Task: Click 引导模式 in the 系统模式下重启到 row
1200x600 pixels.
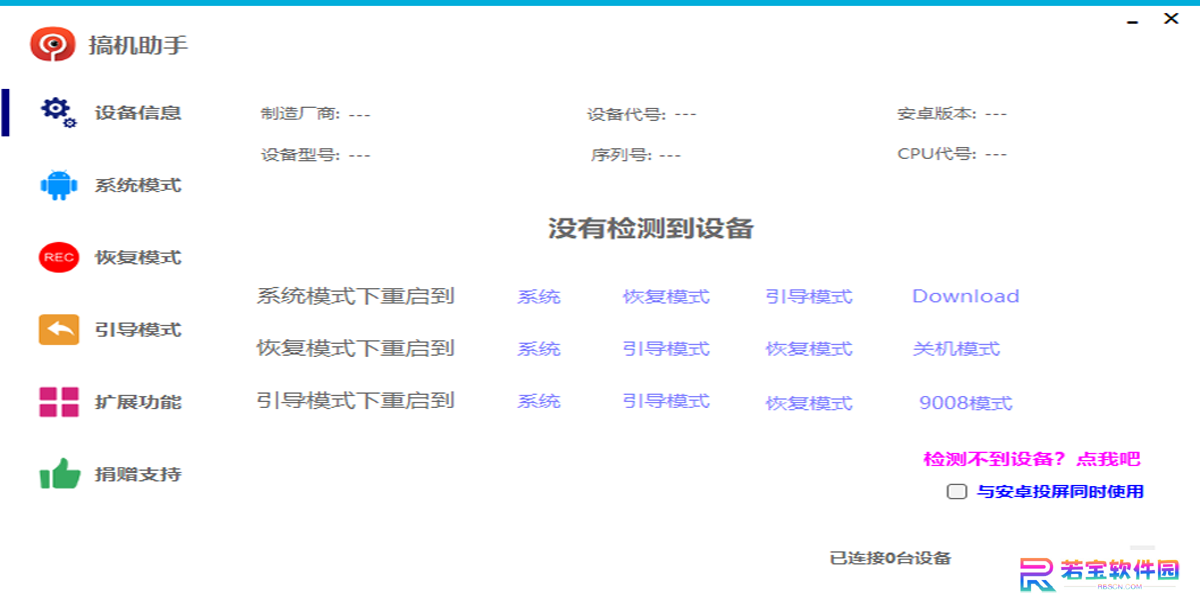Action: pos(809,297)
